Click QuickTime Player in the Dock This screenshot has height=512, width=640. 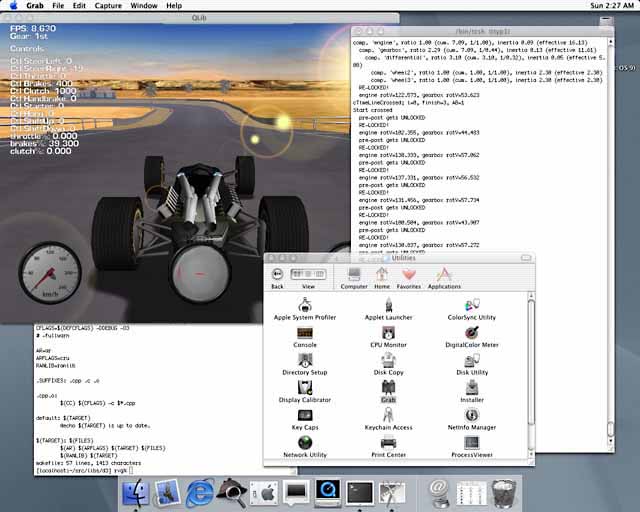[327, 491]
